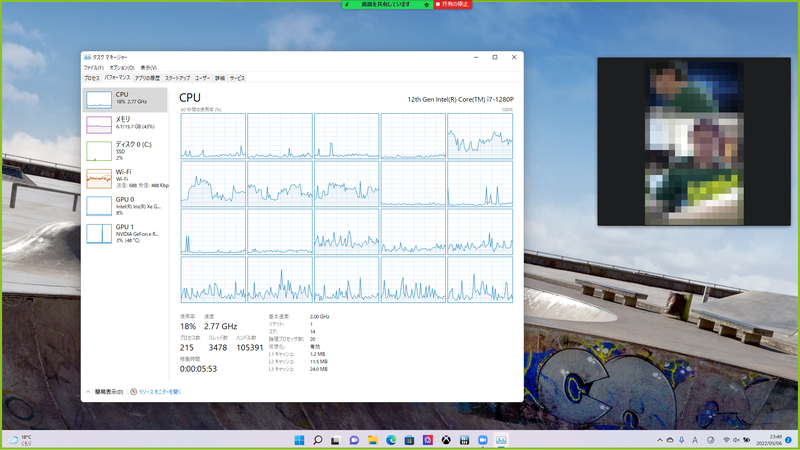Viewport: 800px width, 450px height.
Task: Click the Task Manager title bar icon
Action: pos(87,57)
